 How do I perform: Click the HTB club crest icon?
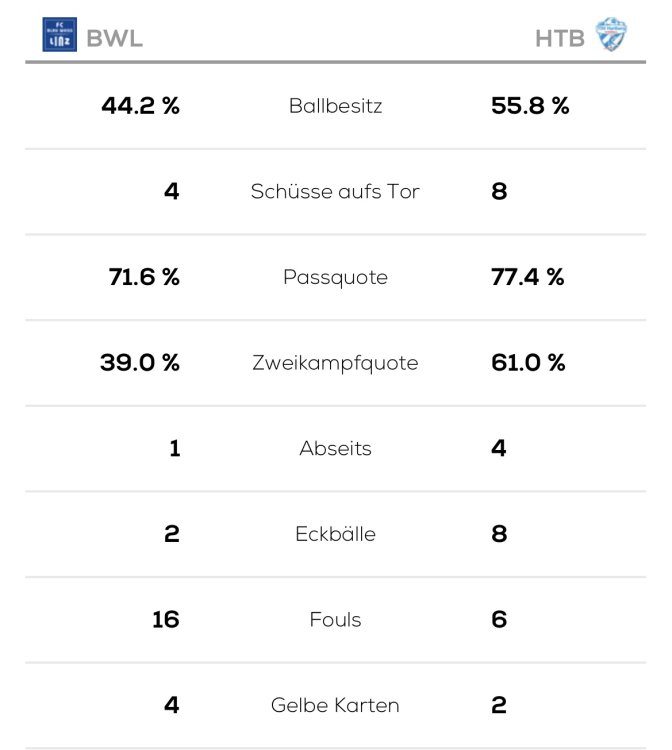611,36
